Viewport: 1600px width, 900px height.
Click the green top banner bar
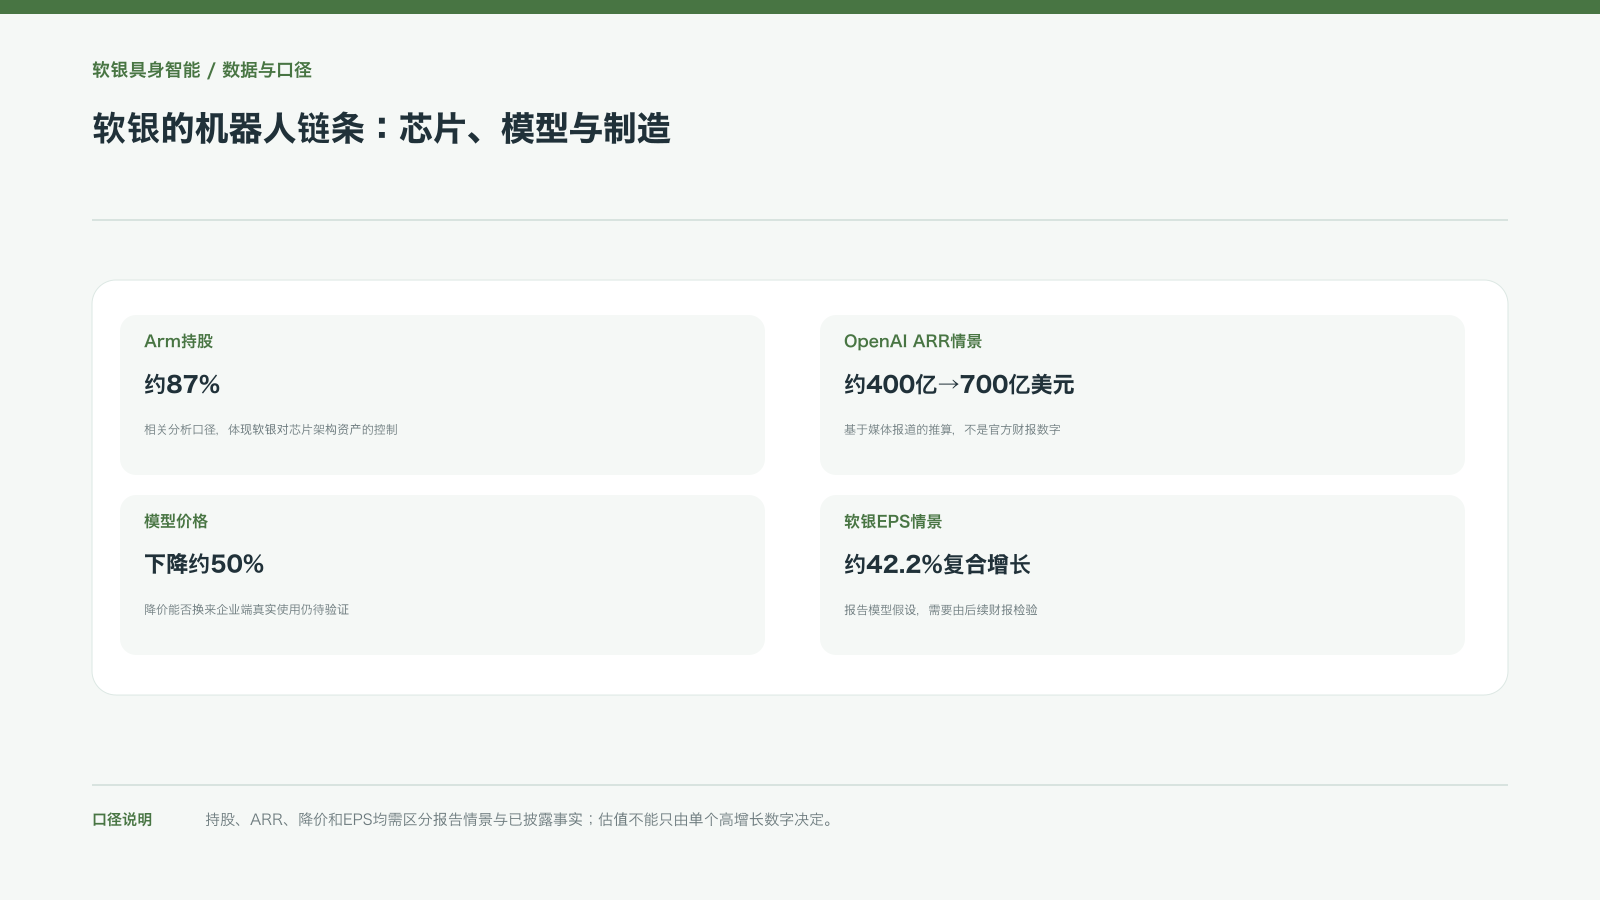coord(800,7)
